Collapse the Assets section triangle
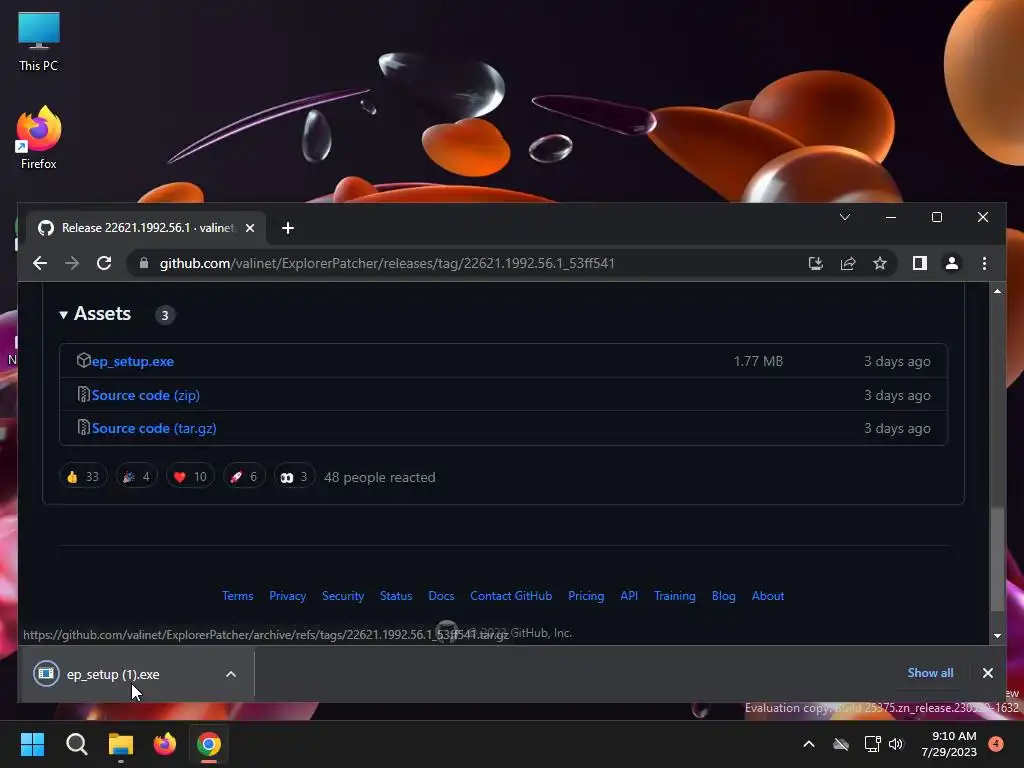The width and height of the screenshot is (1024, 768). click(x=63, y=315)
